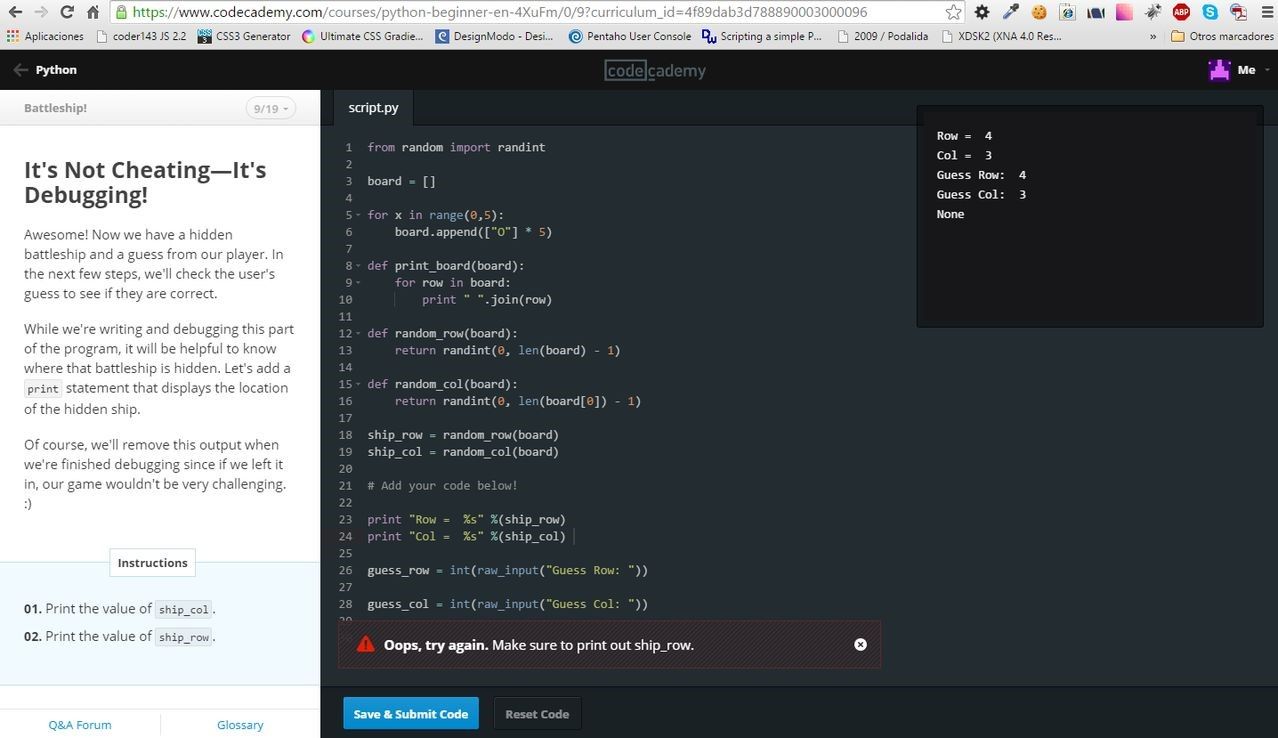Collapse the random_row function code fold

pos(357,333)
